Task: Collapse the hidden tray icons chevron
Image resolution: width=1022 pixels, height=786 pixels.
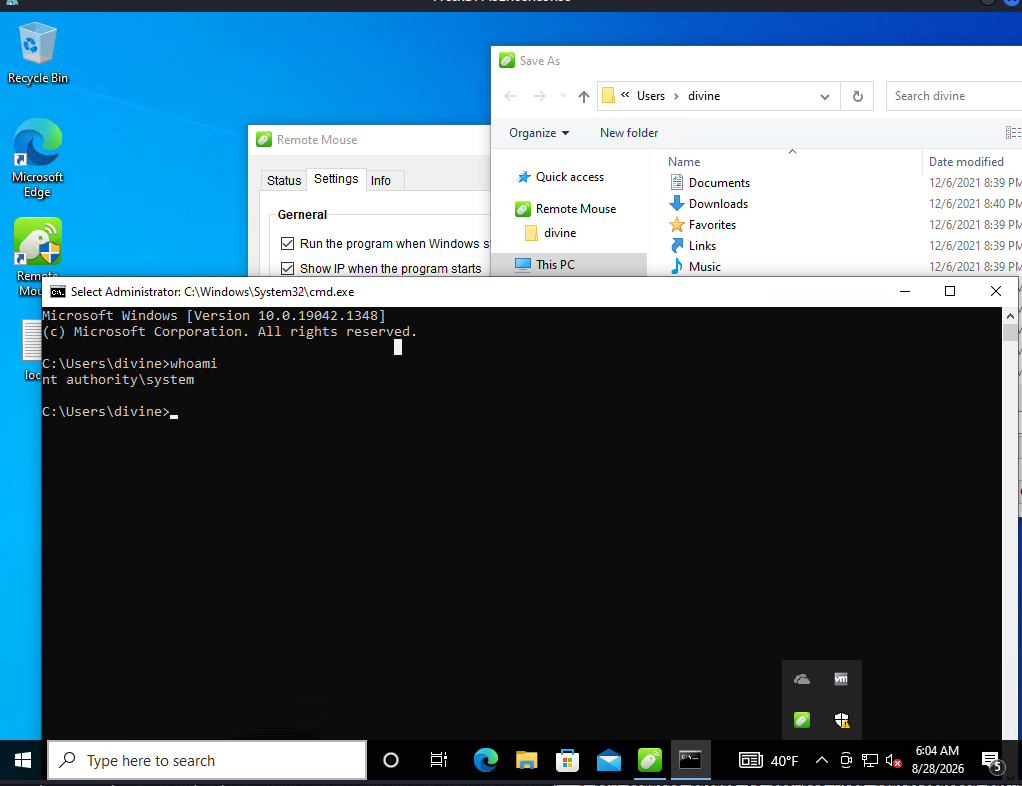Action: click(x=822, y=761)
